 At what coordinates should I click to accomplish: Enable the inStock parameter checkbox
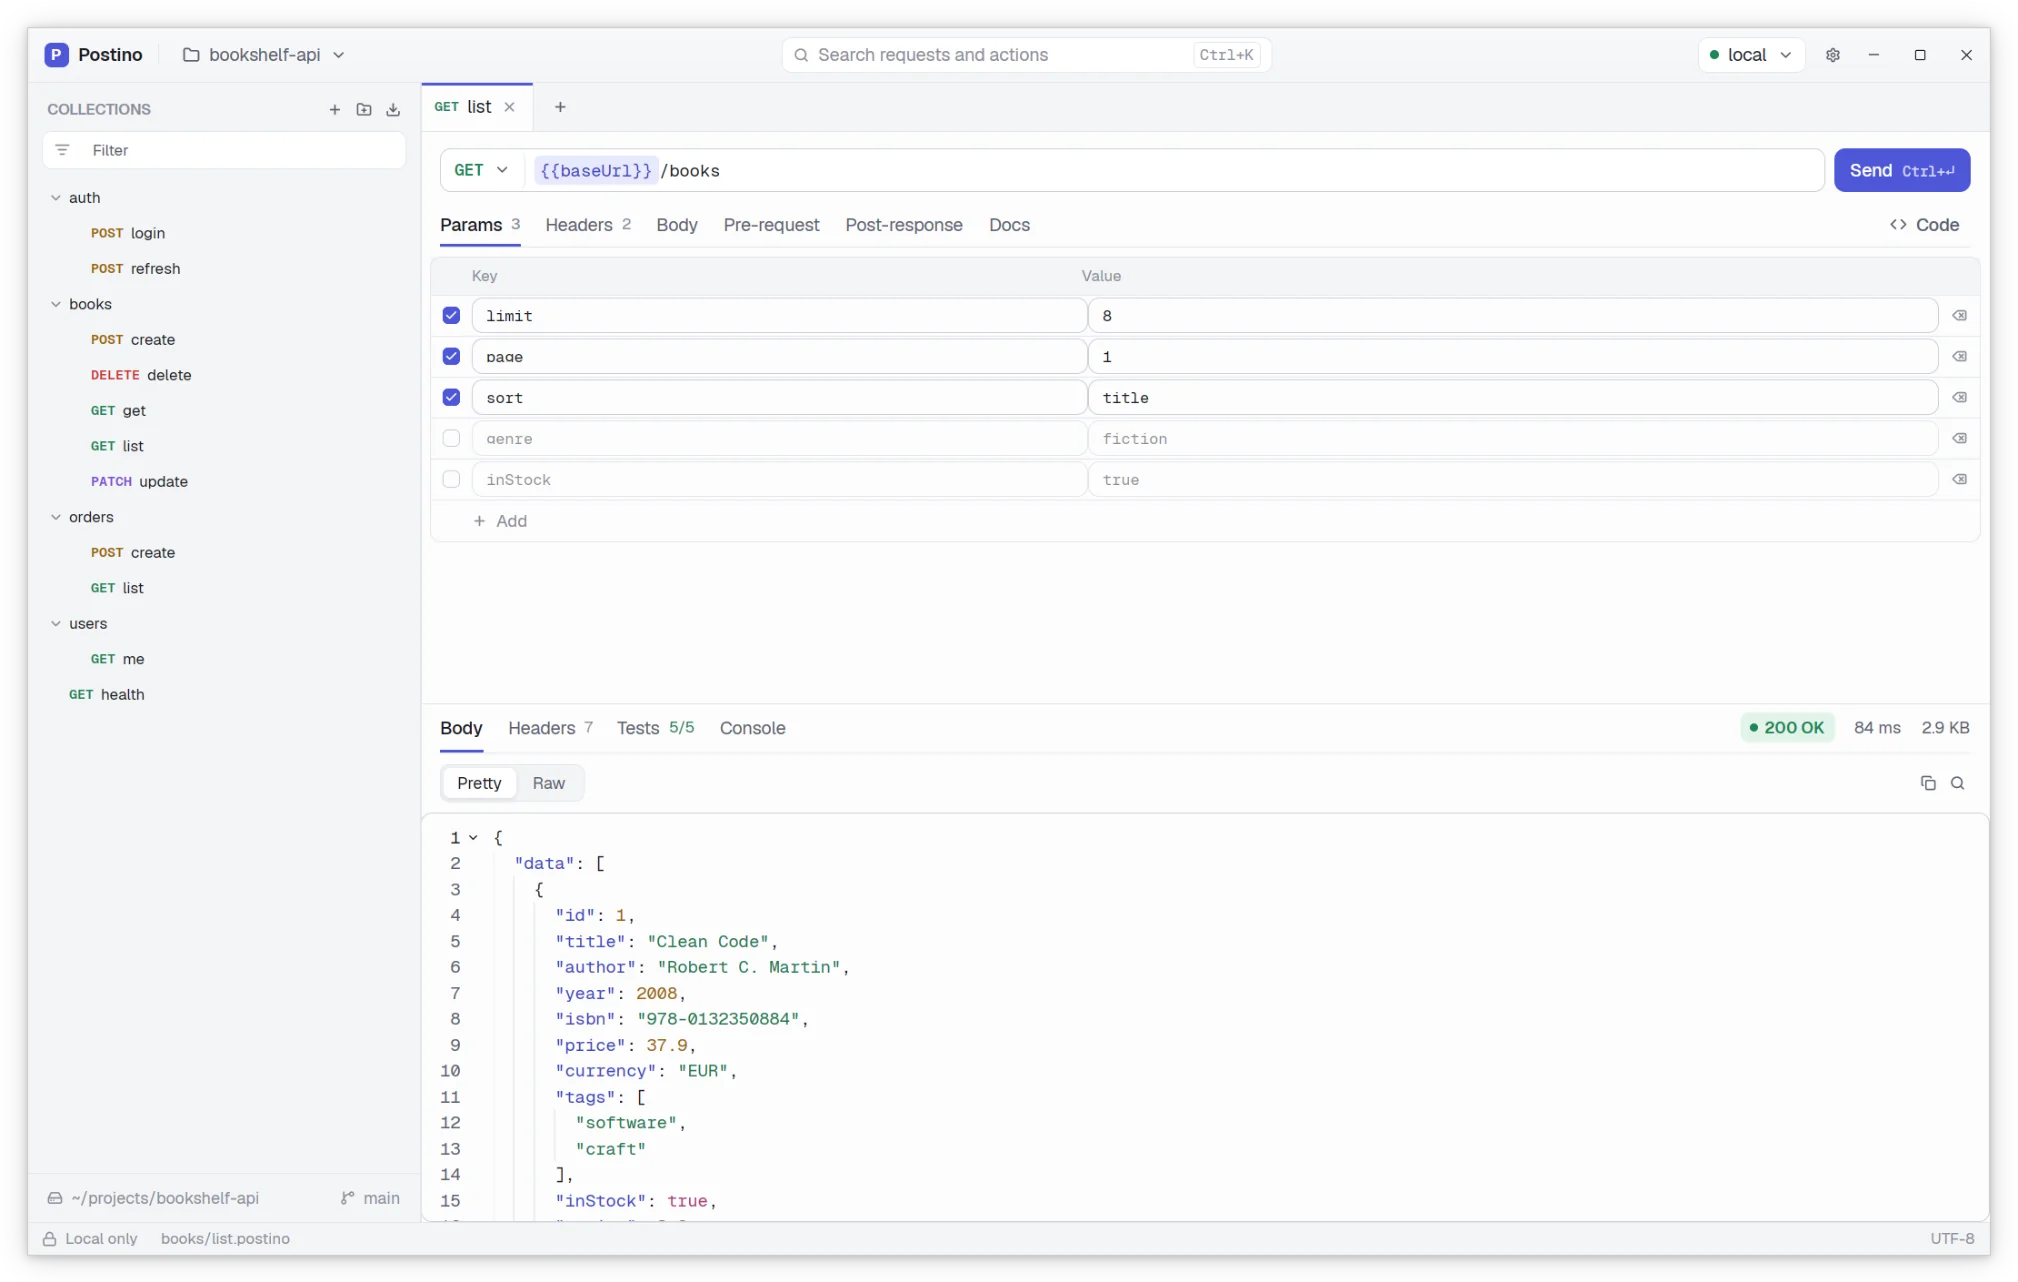tap(451, 480)
